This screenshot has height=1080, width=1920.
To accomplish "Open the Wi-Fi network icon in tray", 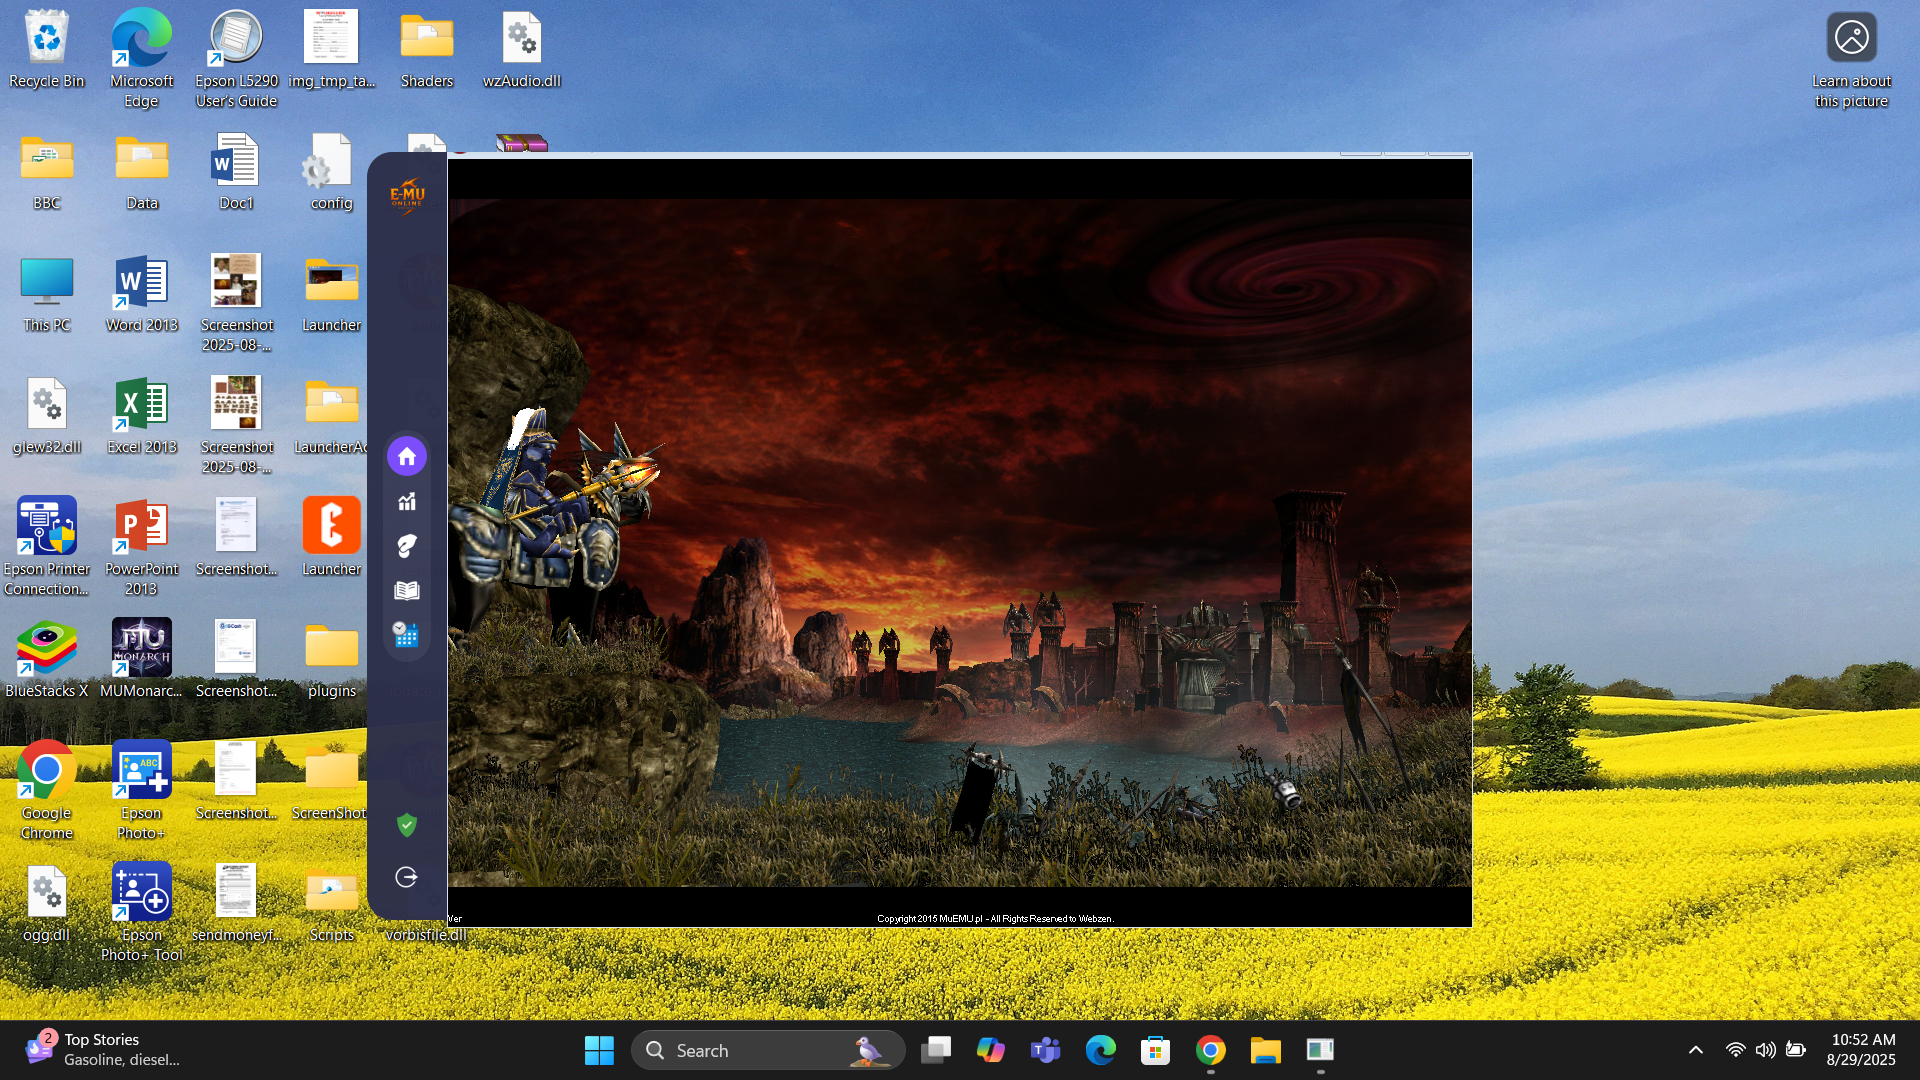I will click(1735, 1050).
